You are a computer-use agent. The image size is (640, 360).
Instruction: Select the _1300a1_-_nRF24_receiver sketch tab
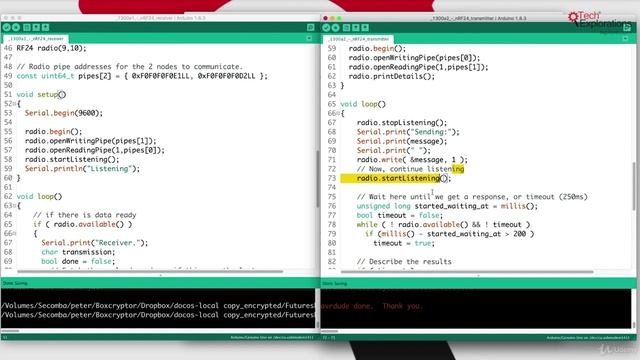pyautogui.click(x=36, y=39)
